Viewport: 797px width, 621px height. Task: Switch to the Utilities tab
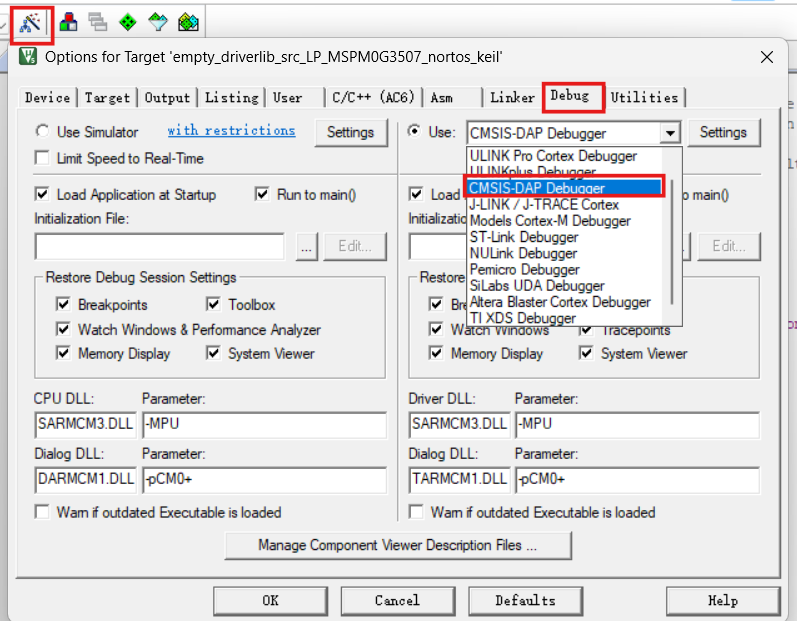[x=645, y=98]
